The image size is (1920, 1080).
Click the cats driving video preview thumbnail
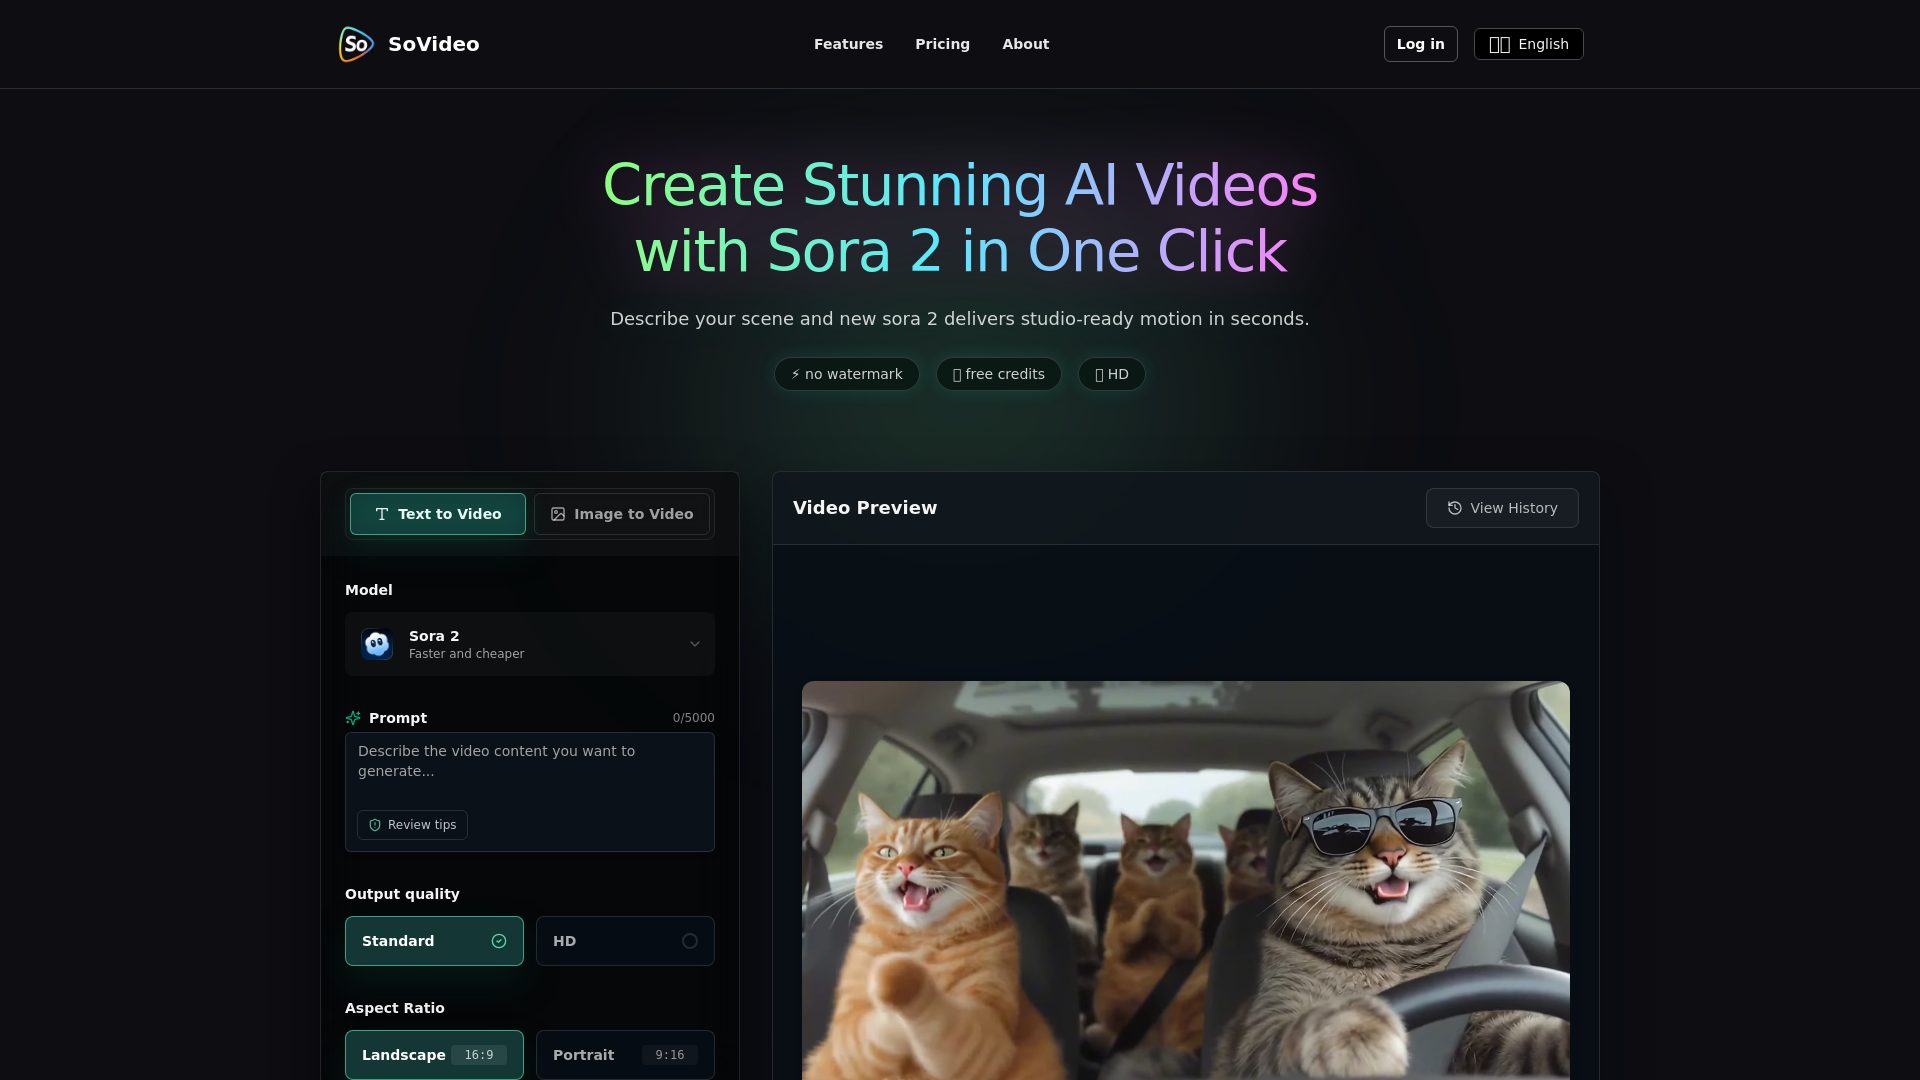[x=1185, y=880]
